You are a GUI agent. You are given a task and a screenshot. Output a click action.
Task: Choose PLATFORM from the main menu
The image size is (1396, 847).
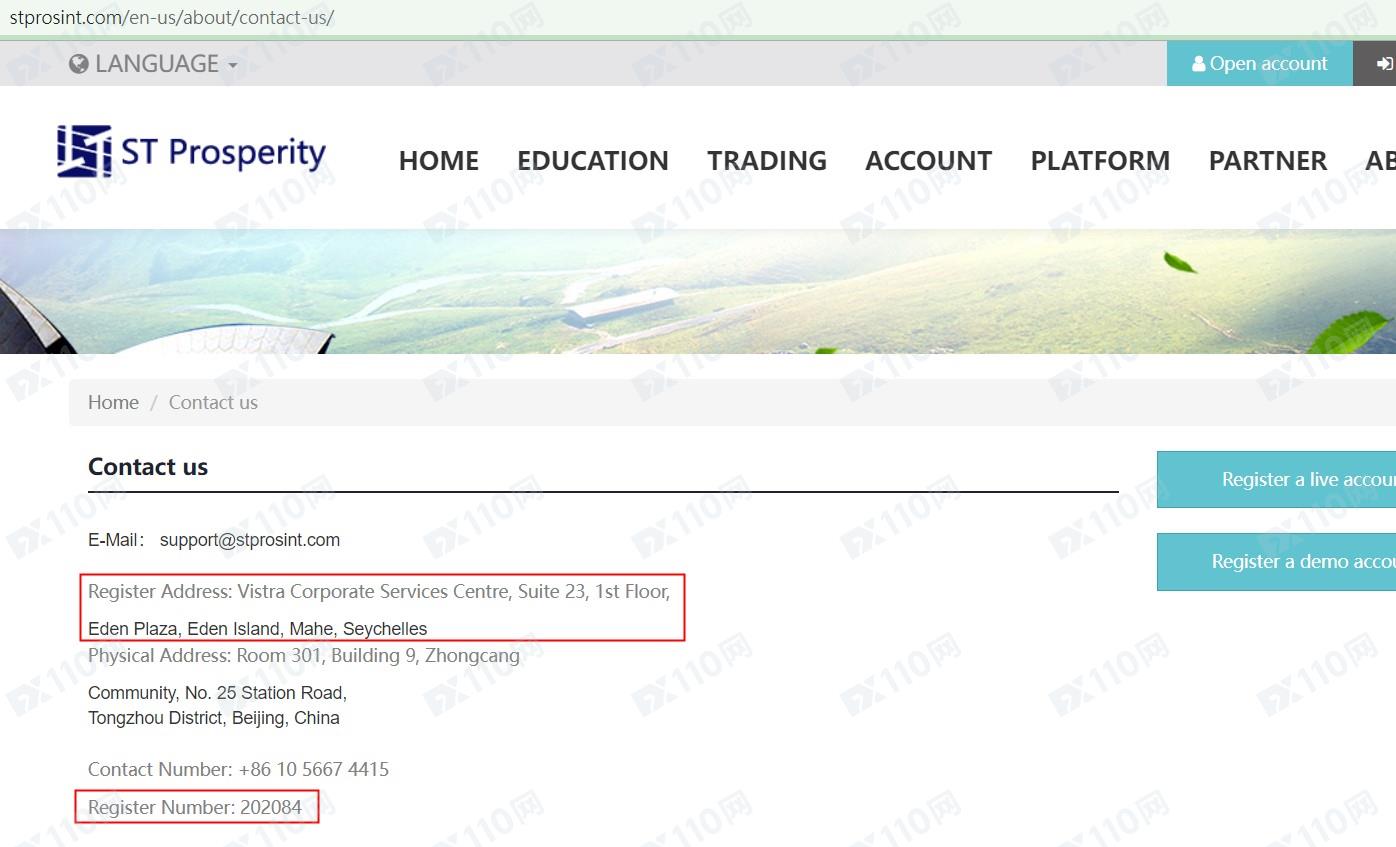pos(1100,161)
